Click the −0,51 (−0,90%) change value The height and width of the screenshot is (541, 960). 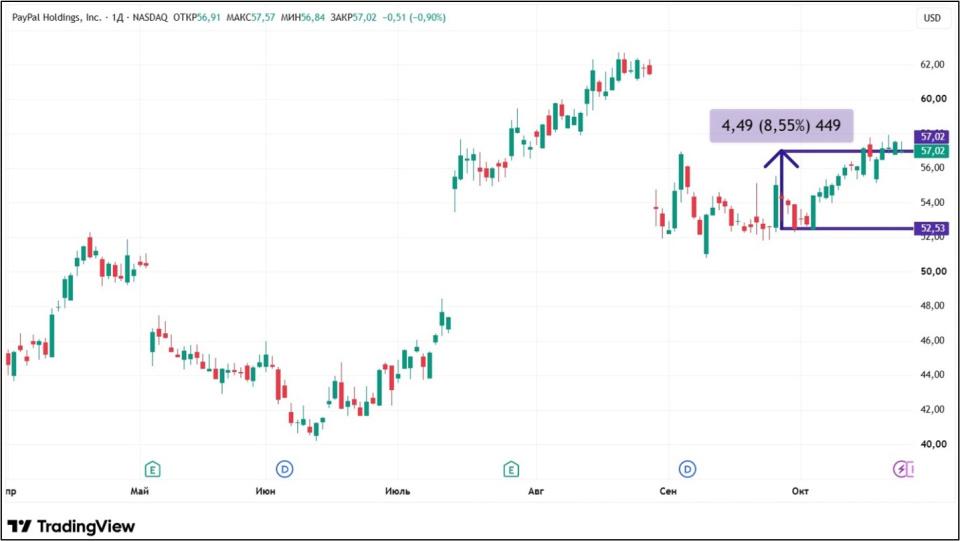[414, 18]
